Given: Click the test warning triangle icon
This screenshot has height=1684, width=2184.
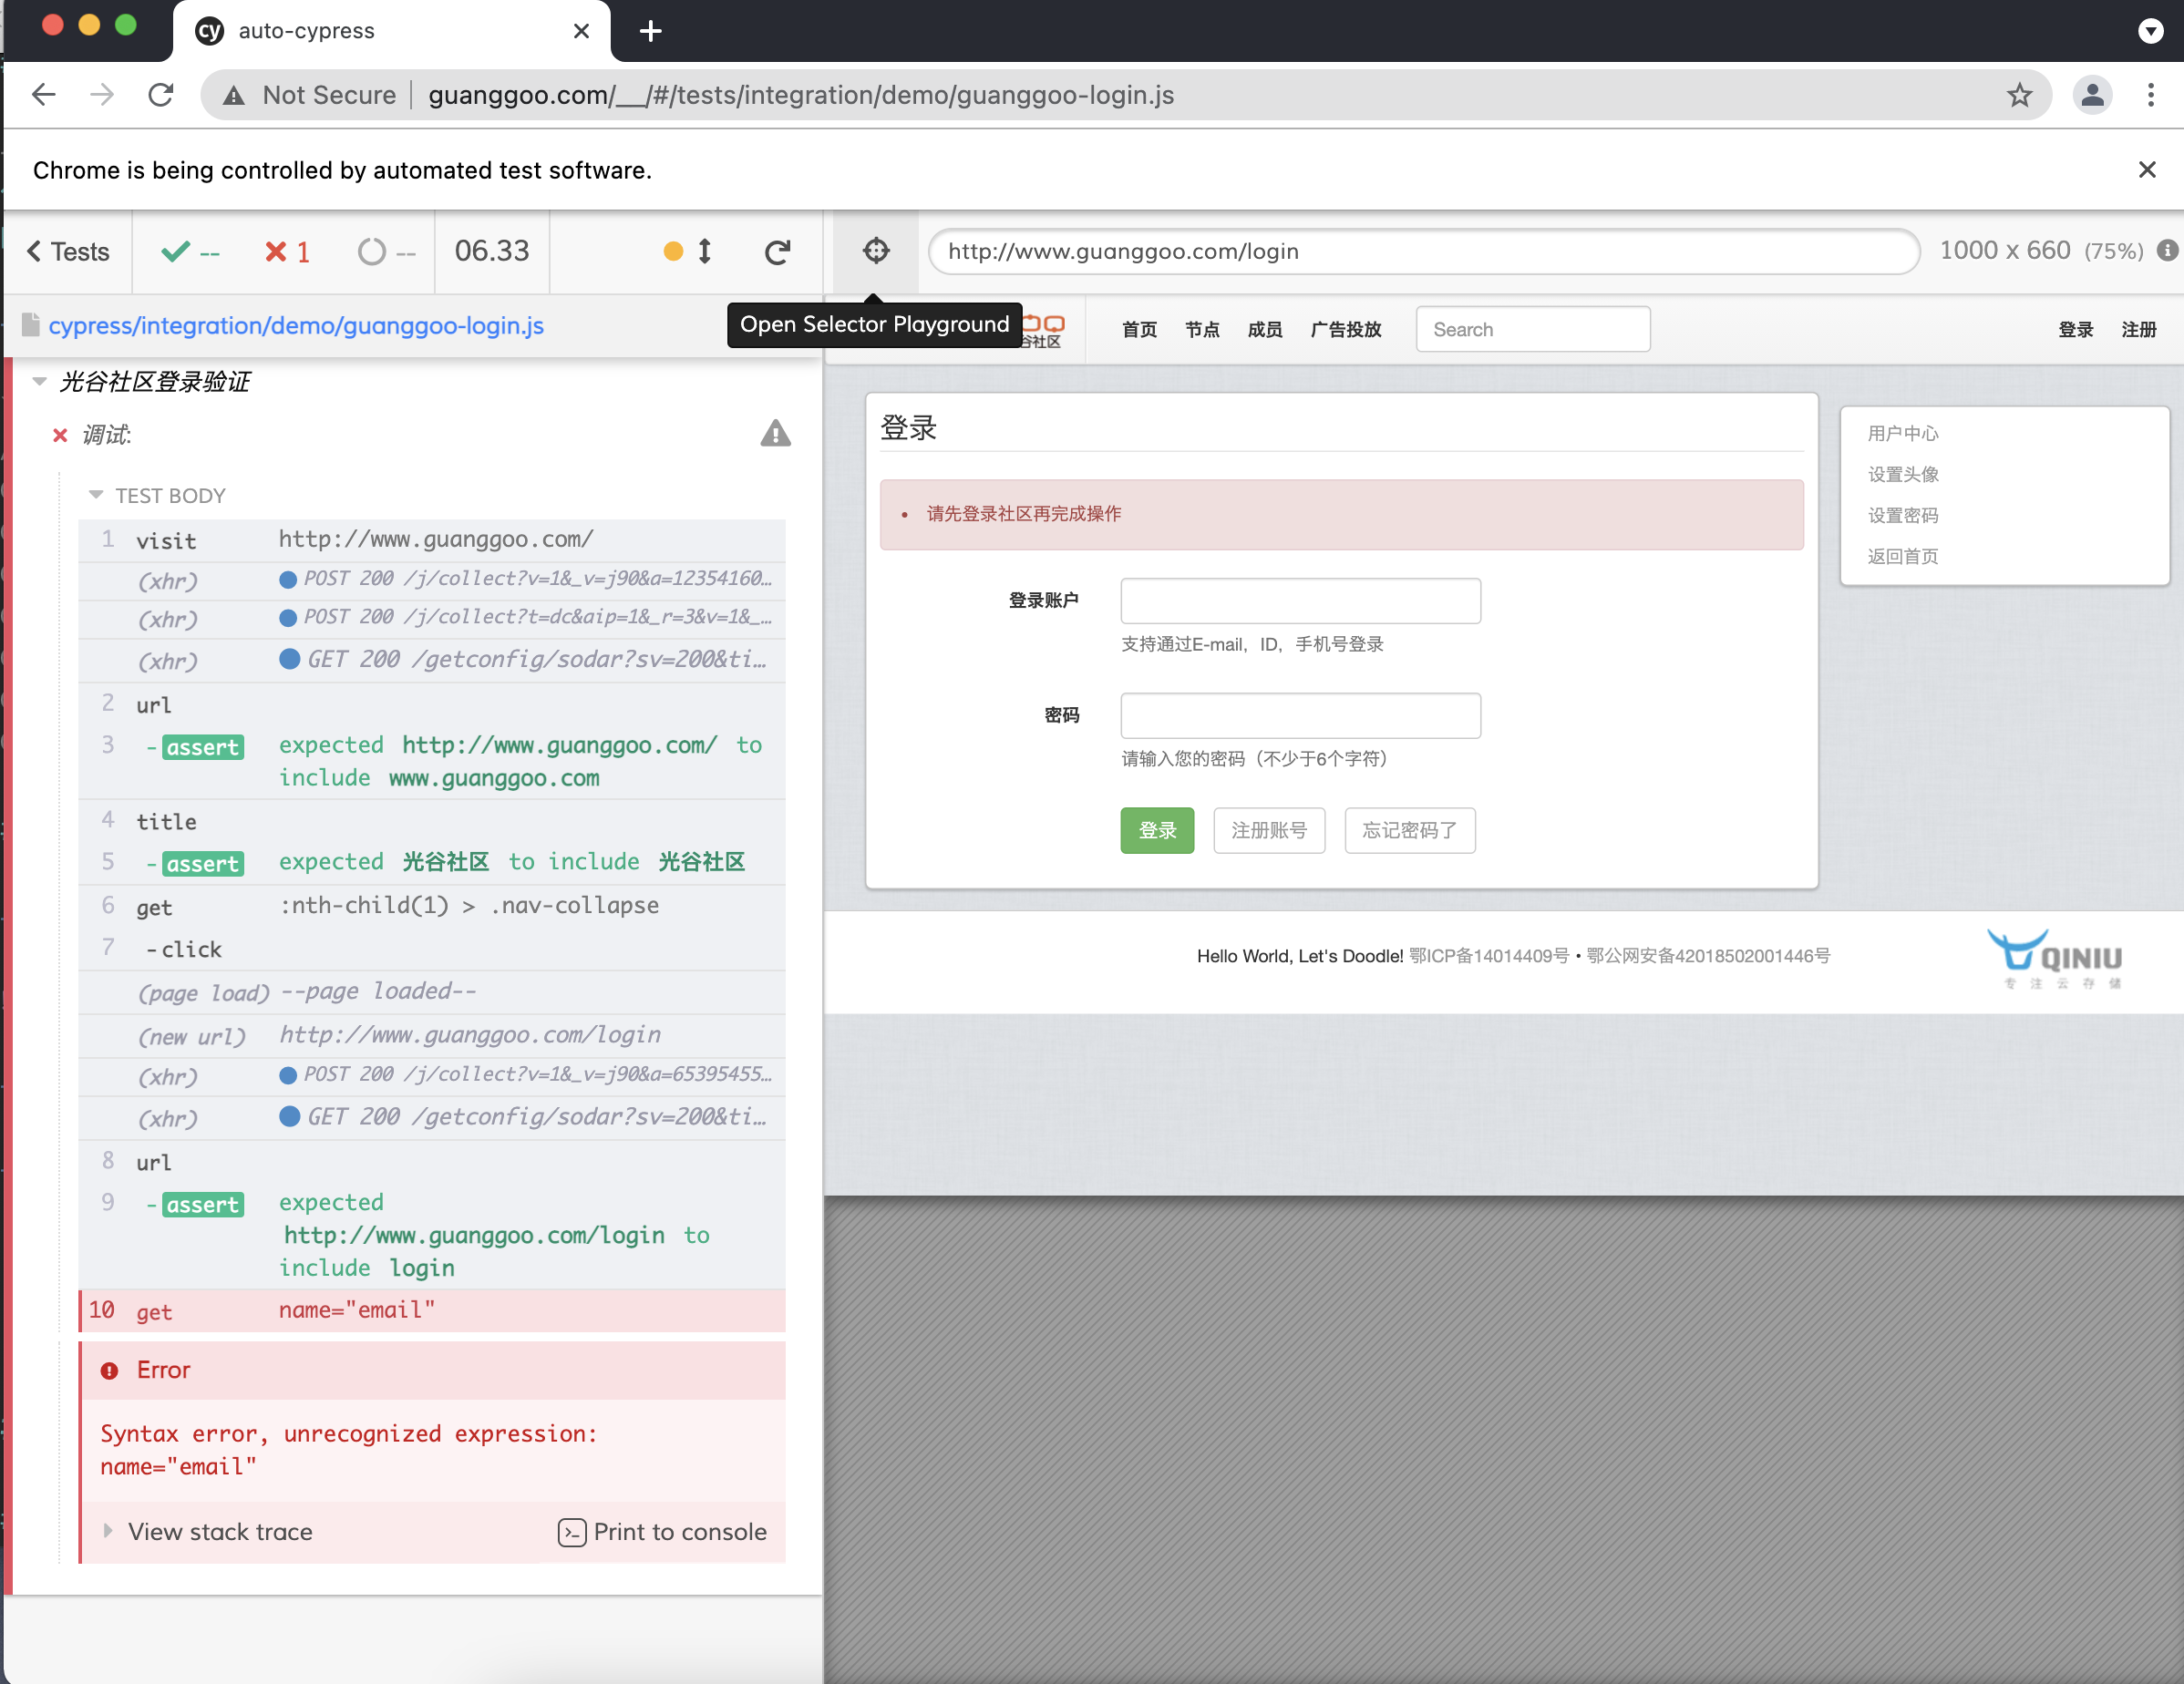Looking at the screenshot, I should [775, 434].
